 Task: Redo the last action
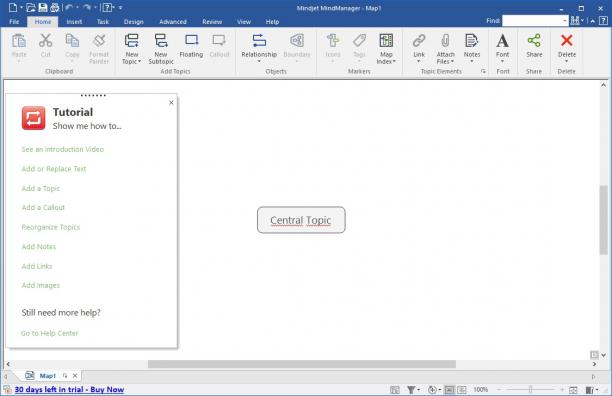pyautogui.click(x=87, y=7)
